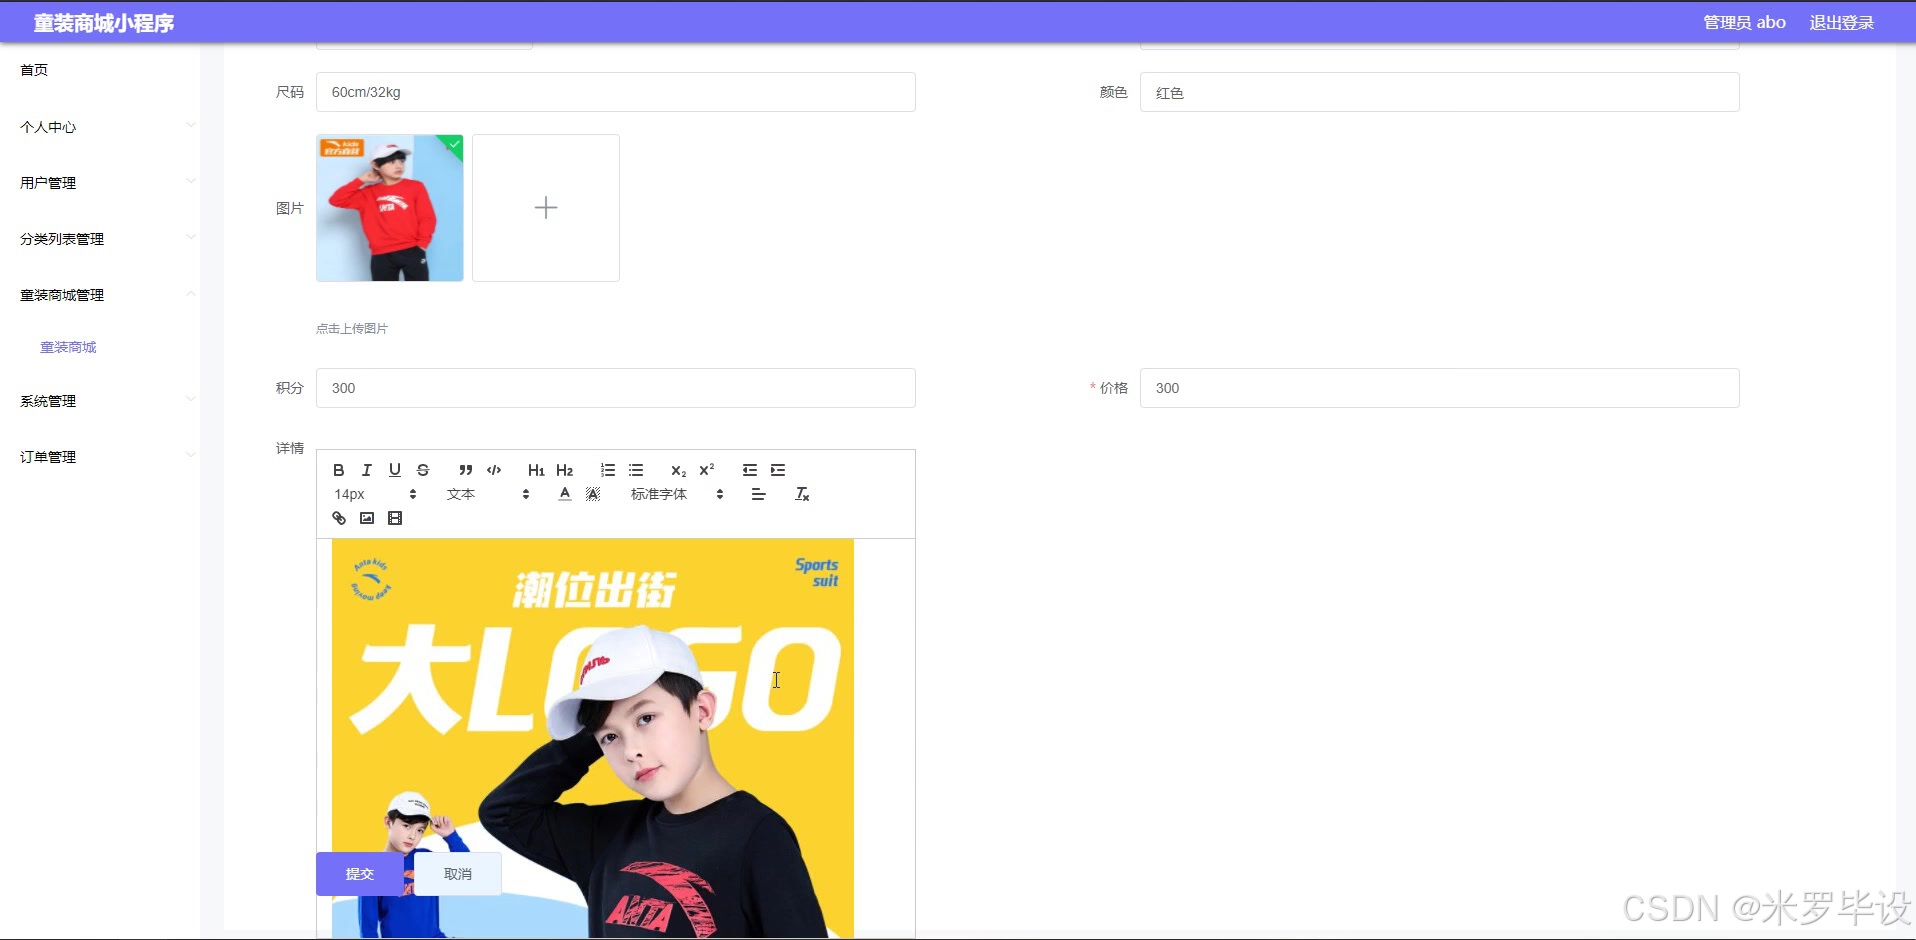The image size is (1916, 940).
Task: Expand the 系统管理 sidebar menu
Action: pos(100,401)
